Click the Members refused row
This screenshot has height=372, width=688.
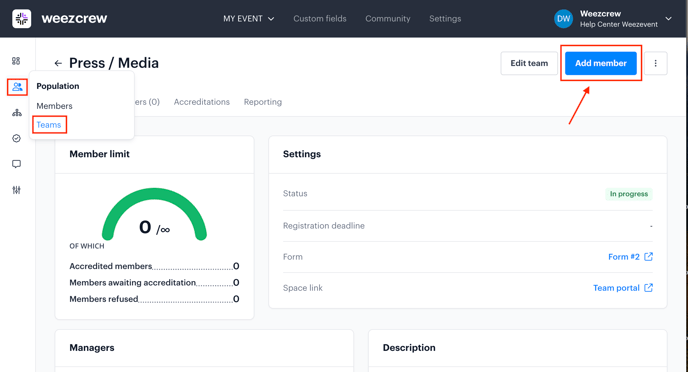point(154,299)
